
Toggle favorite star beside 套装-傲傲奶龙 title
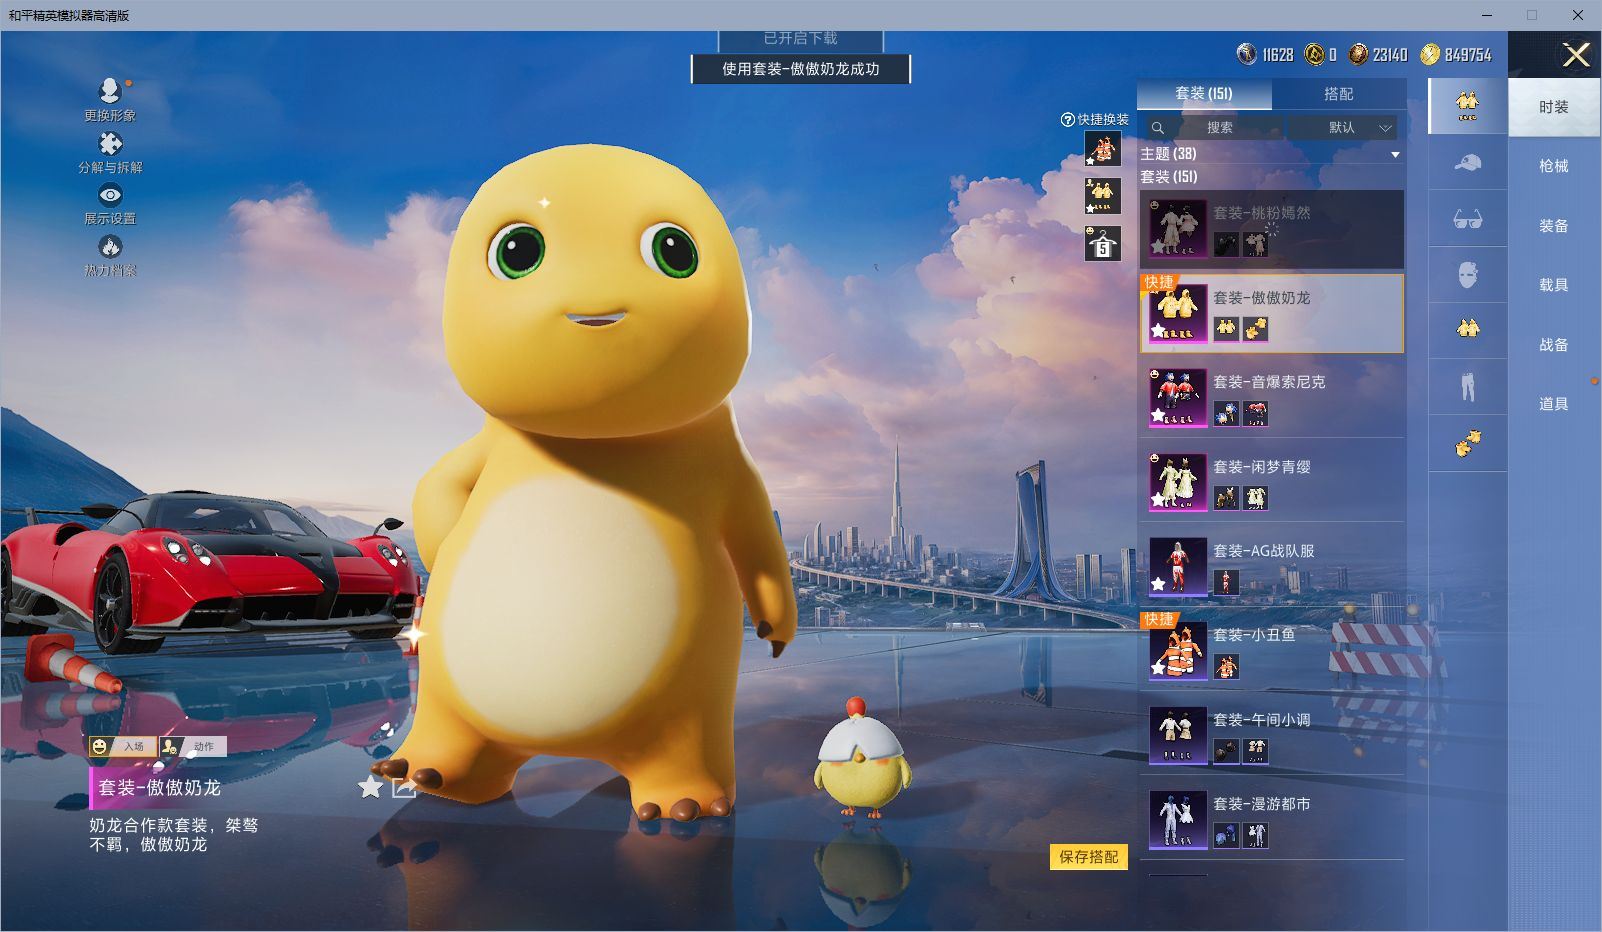pyautogui.click(x=370, y=788)
